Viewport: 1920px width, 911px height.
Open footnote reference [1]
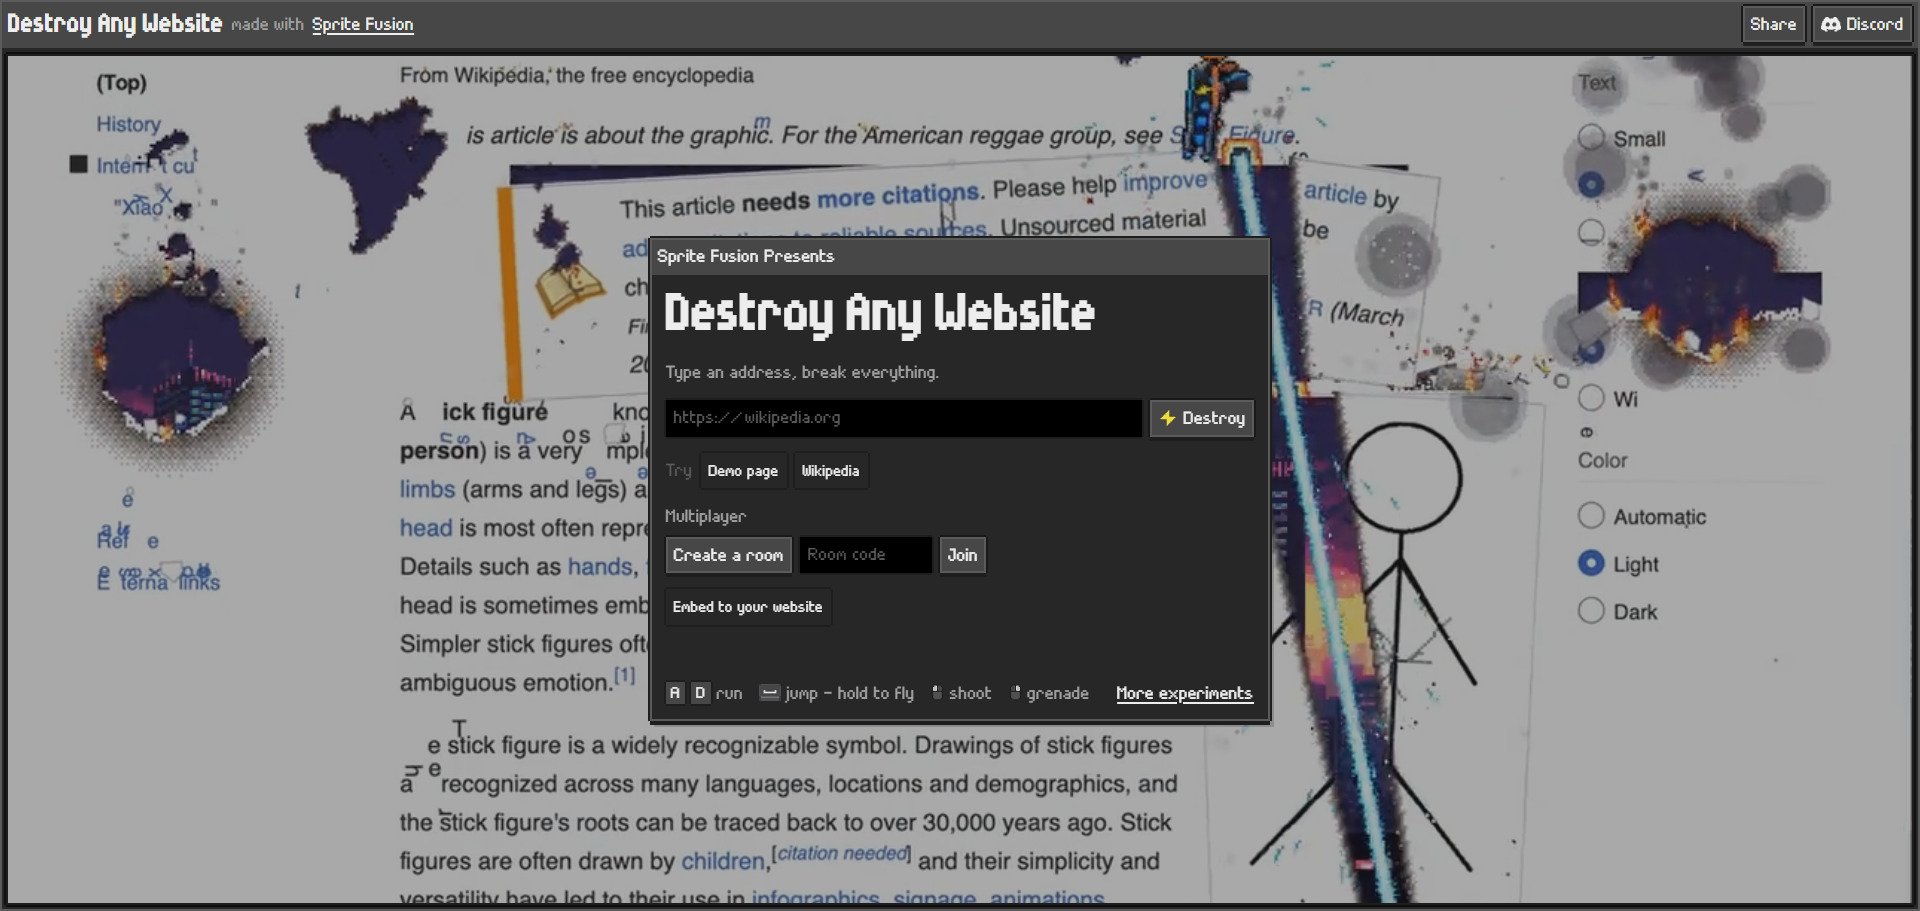[624, 675]
